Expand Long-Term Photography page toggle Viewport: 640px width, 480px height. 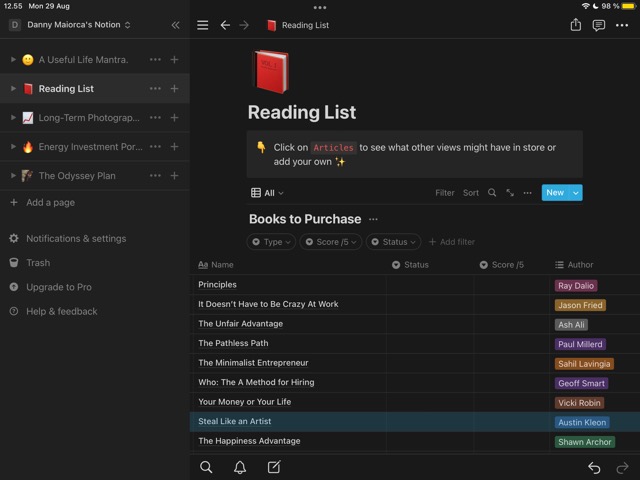13,118
